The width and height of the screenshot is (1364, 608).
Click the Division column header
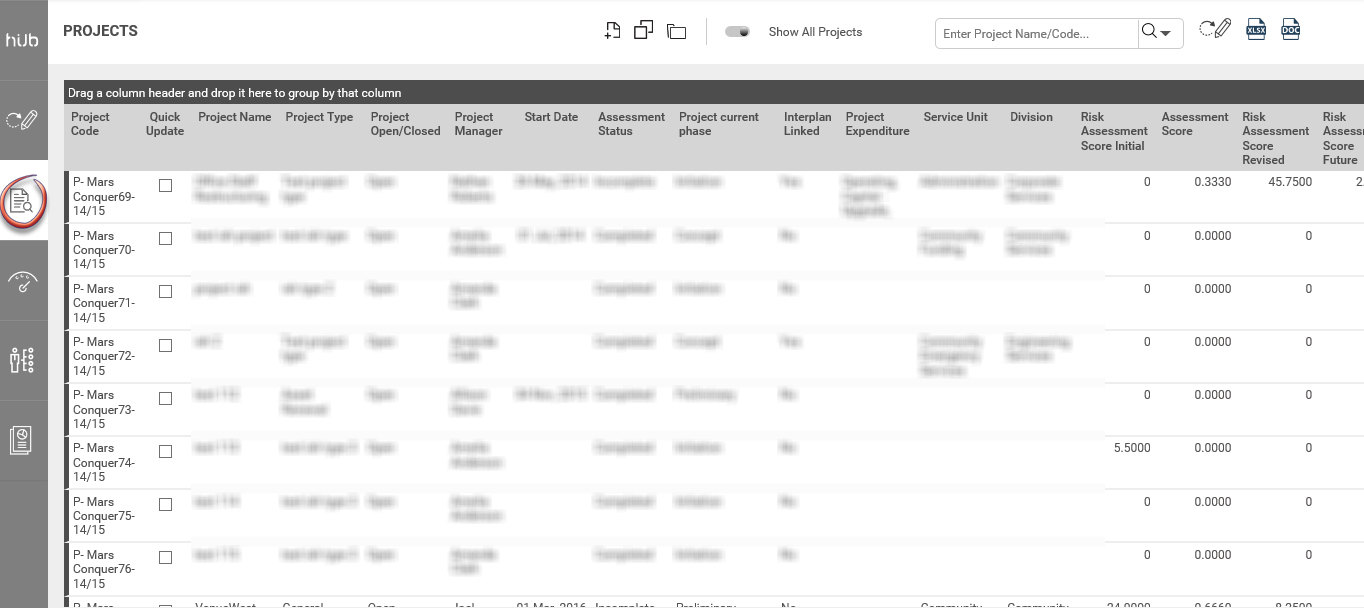click(x=1031, y=117)
